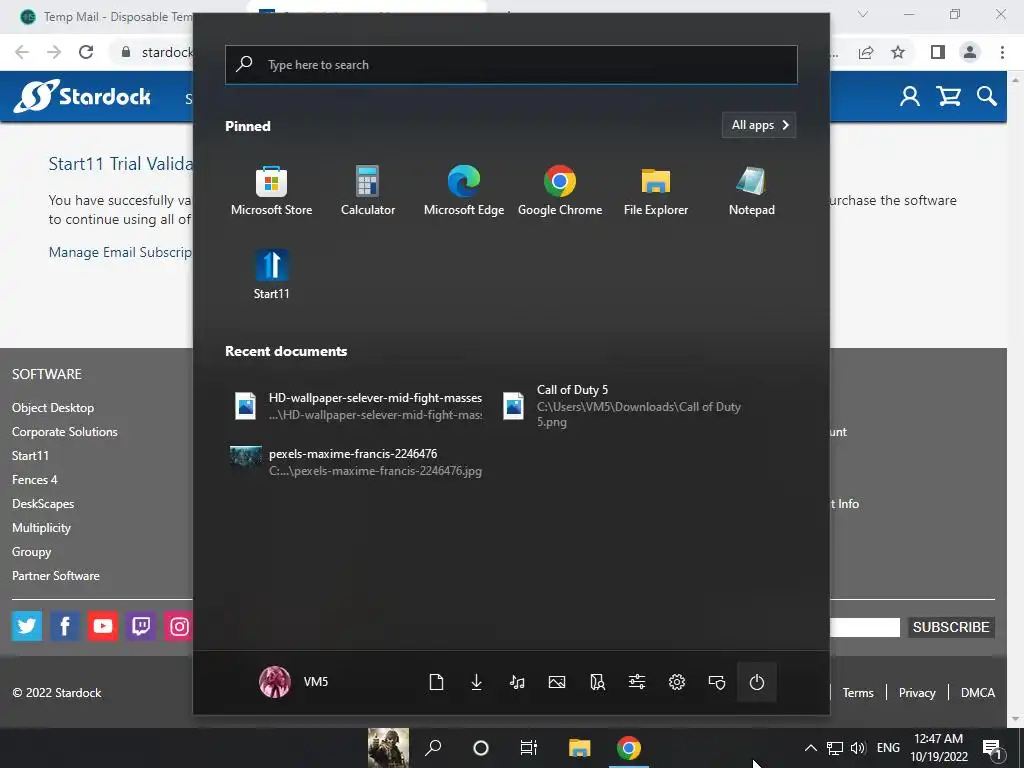The image size is (1024, 768).
Task: Open Windows Security shield icon in Start menu
Action: tap(717, 682)
